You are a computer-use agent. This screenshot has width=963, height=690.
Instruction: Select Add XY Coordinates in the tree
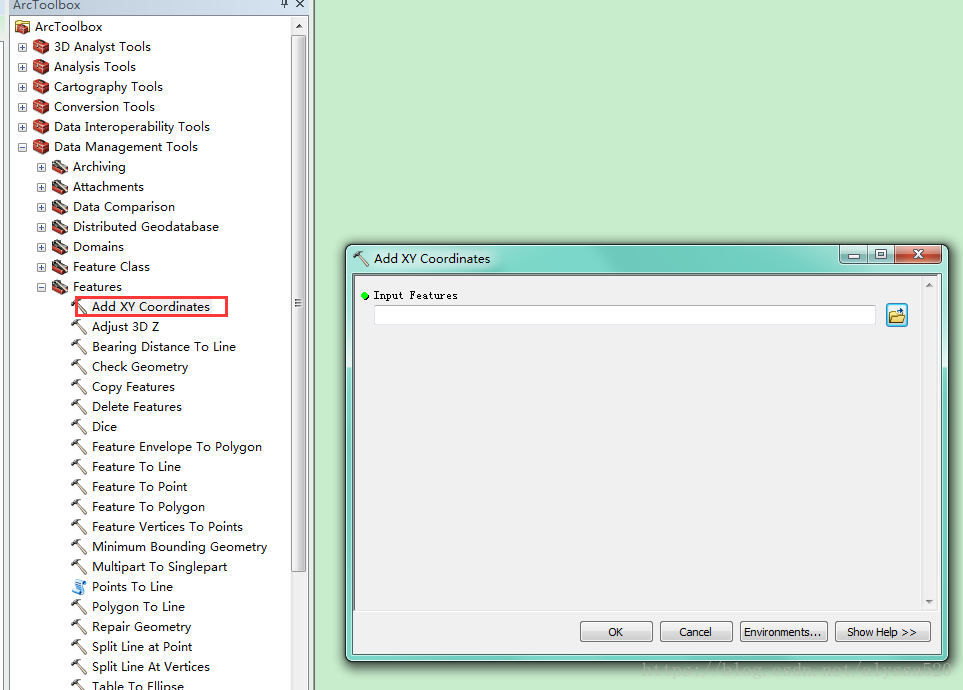(x=151, y=307)
